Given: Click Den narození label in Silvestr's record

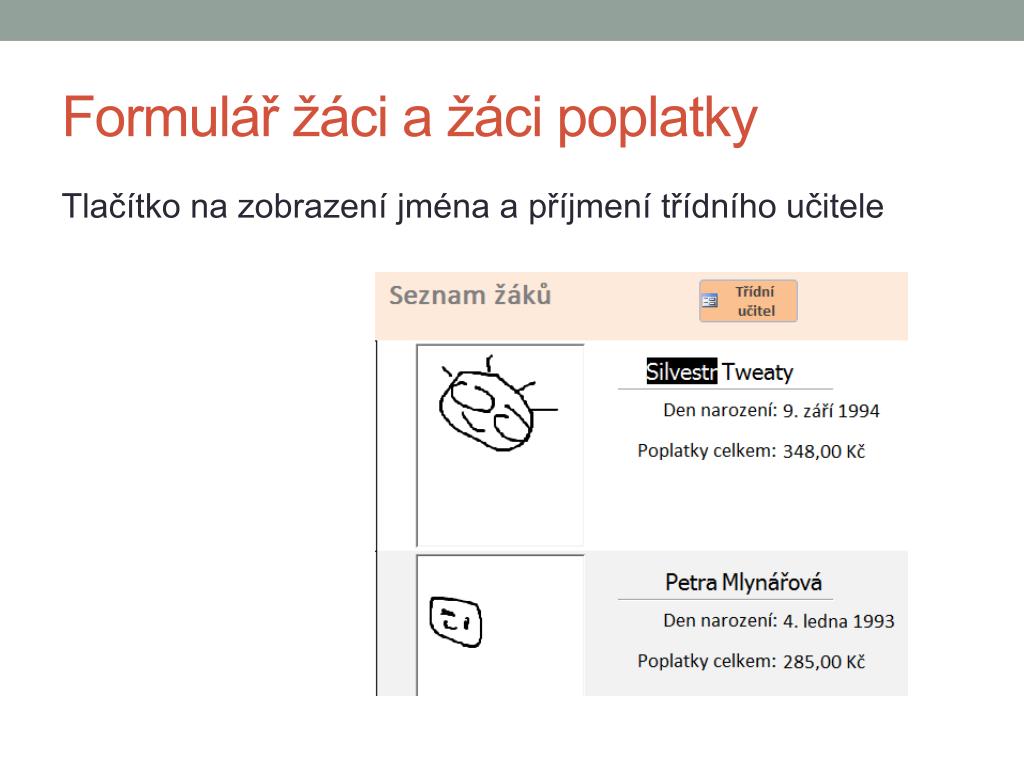Looking at the screenshot, I should [x=720, y=410].
